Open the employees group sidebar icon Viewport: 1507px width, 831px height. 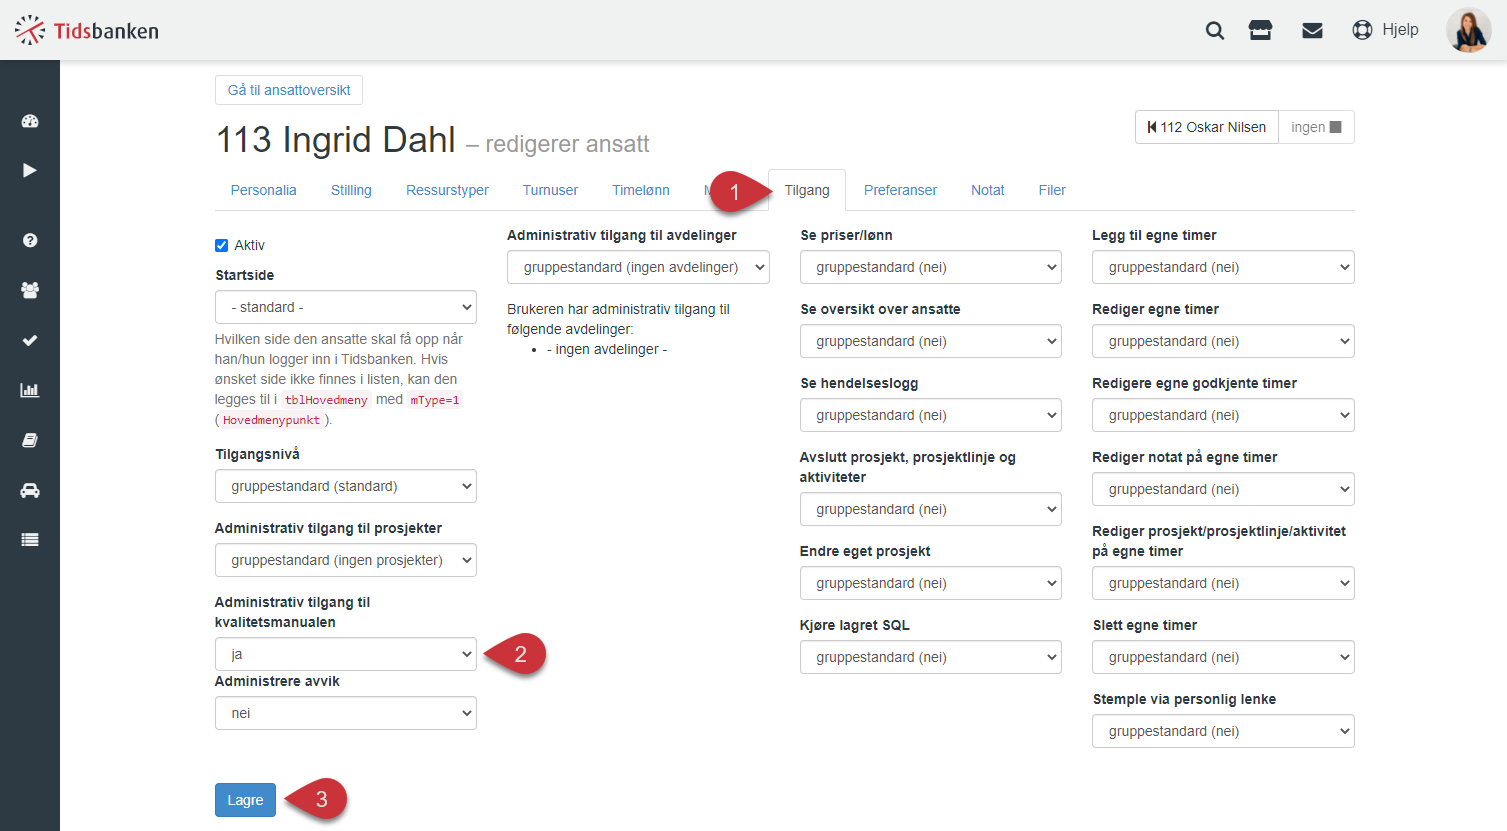pyautogui.click(x=30, y=290)
